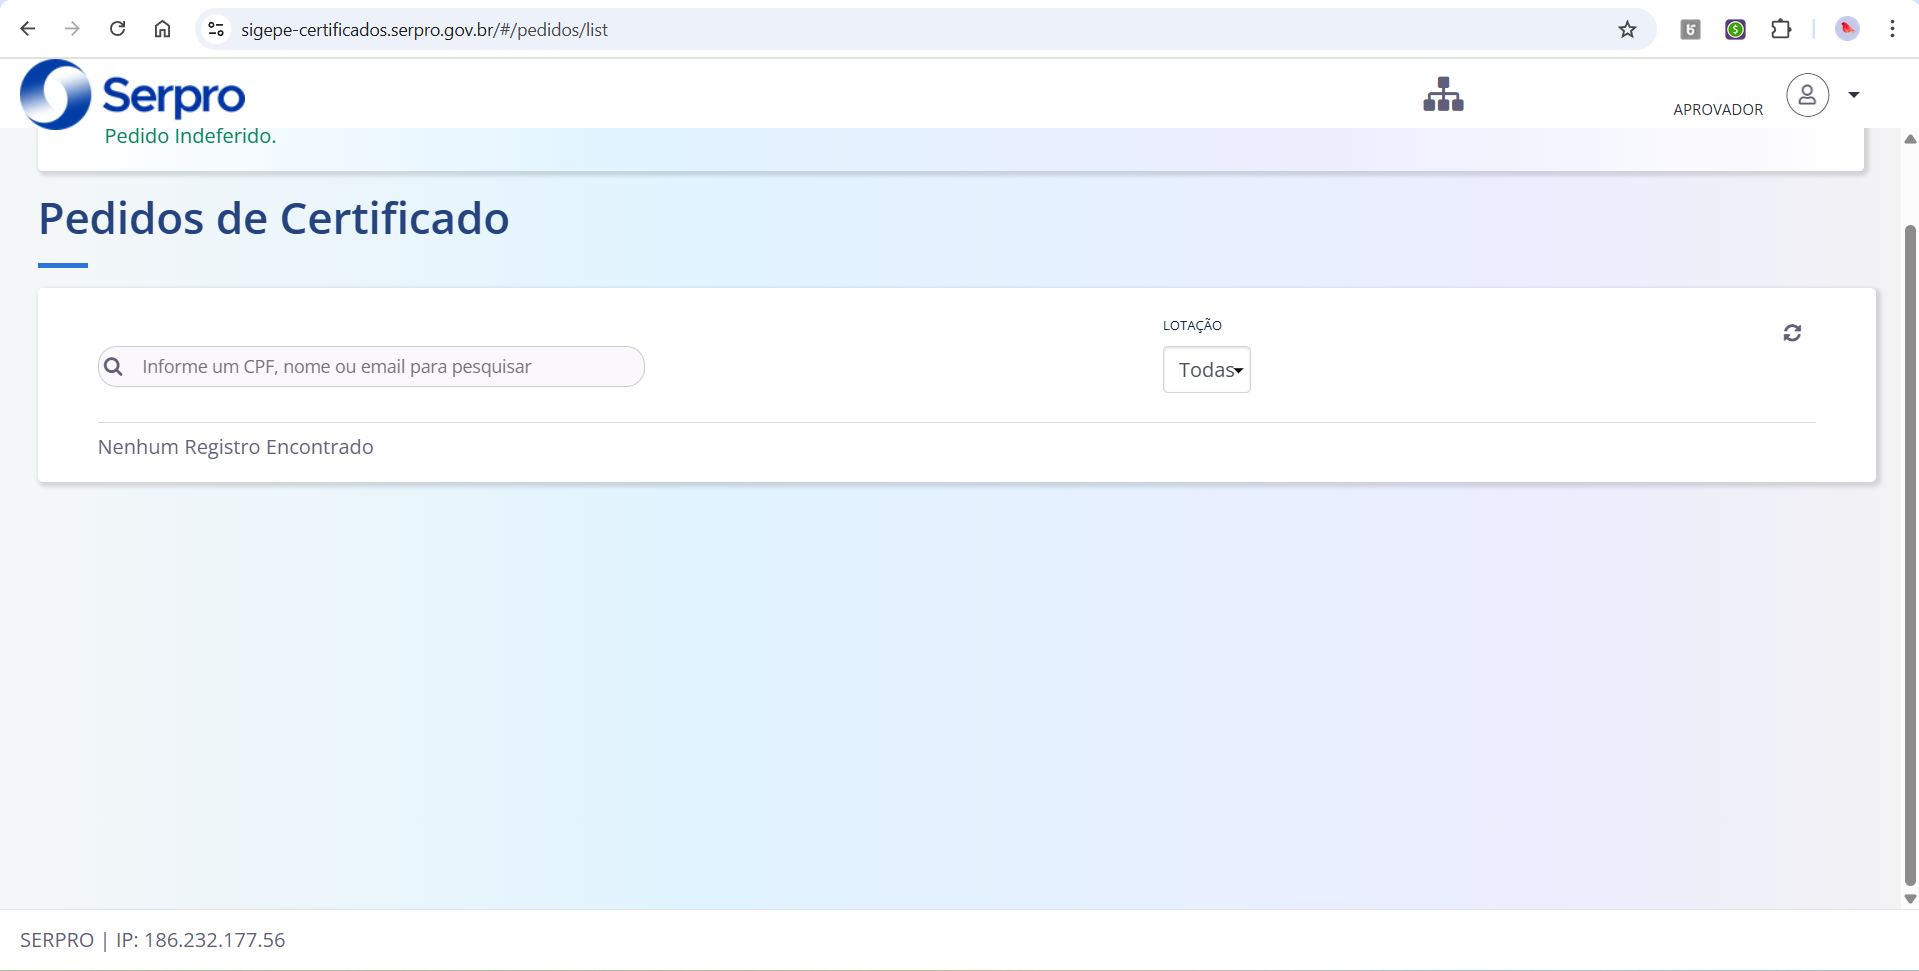The height and width of the screenshot is (971, 1919).
Task: Reload the browser page
Action: coord(117,29)
